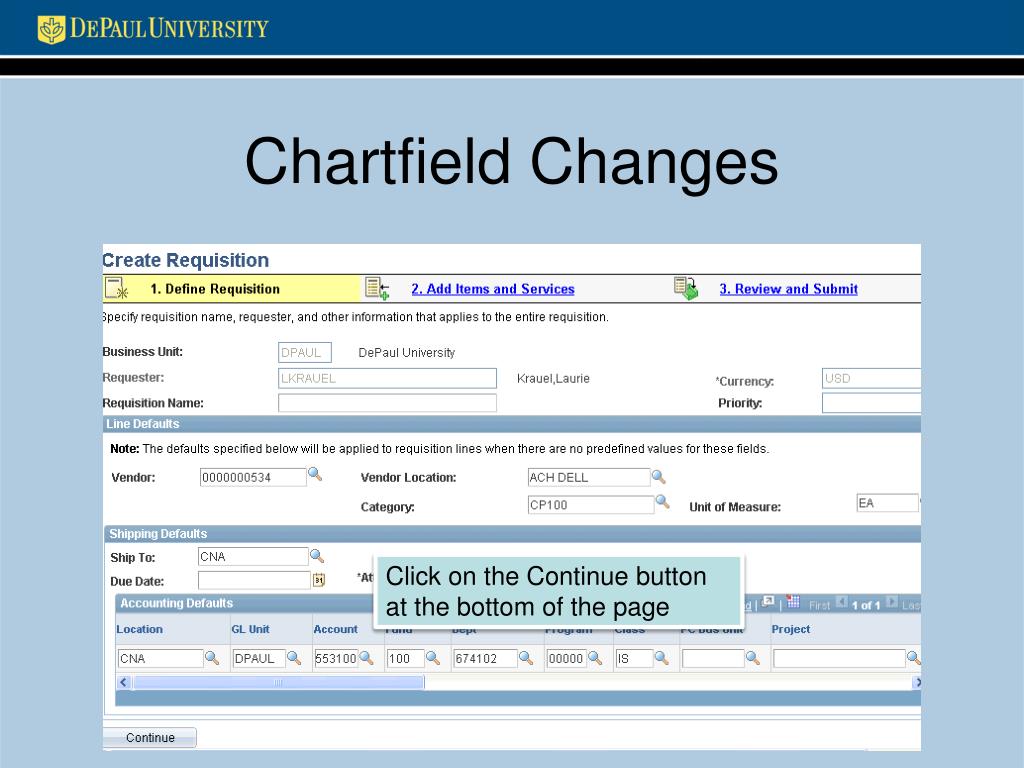This screenshot has height=768, width=1024.
Task: Click the Currency field USD
Action: pyautogui.click(x=871, y=378)
